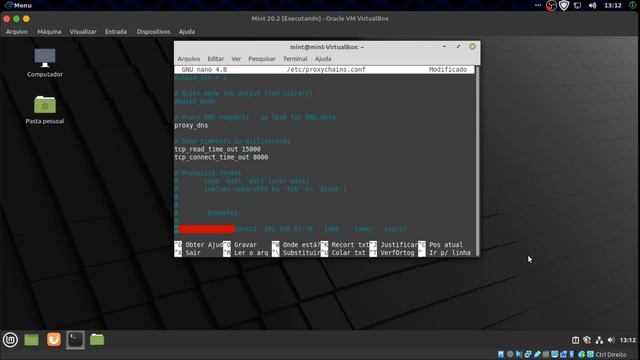Click Substituir shortcut in nano footer

tap(296, 253)
